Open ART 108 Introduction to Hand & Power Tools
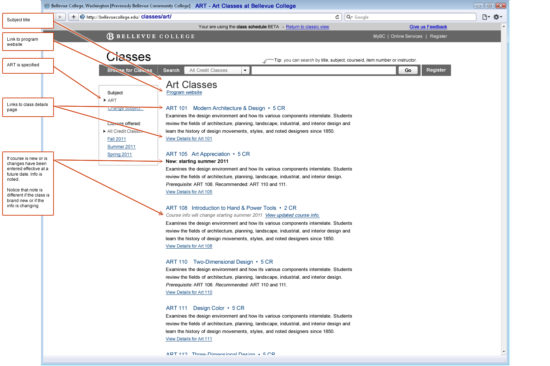This screenshot has width=550, height=366. click(231, 208)
